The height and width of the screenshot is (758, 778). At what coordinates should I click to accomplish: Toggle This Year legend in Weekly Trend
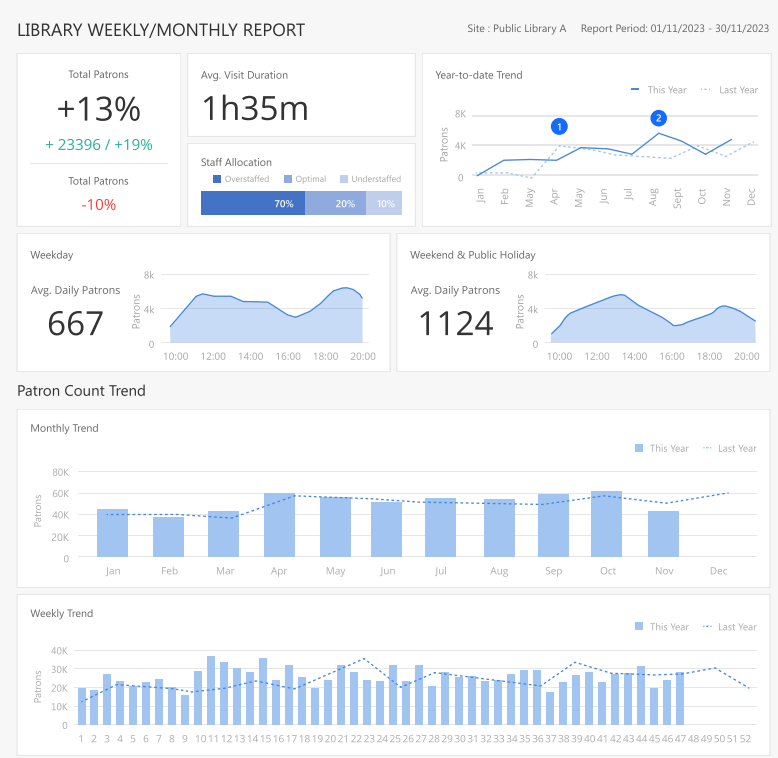[x=661, y=627]
